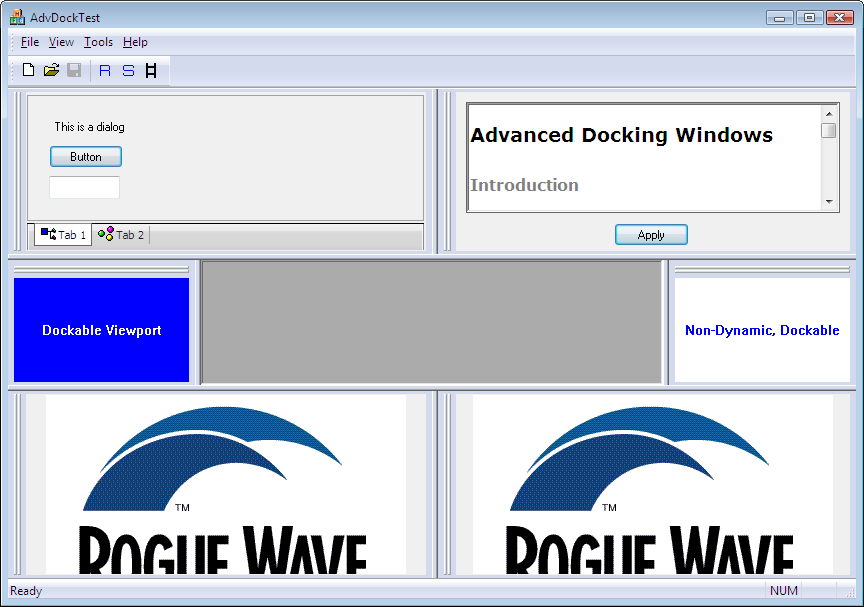This screenshot has height=607, width=864.
Task: Click the Apply button
Action: [x=651, y=235]
